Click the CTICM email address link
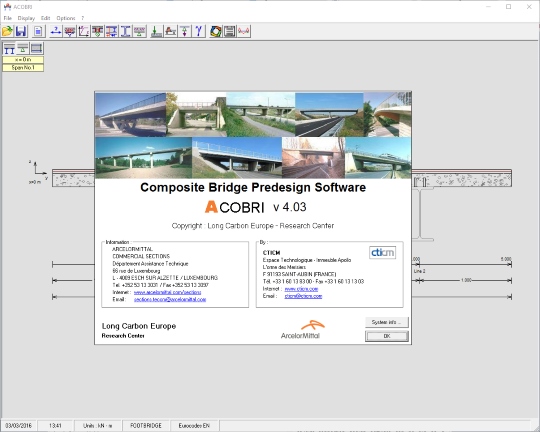This screenshot has height=432, width=540. [303, 296]
